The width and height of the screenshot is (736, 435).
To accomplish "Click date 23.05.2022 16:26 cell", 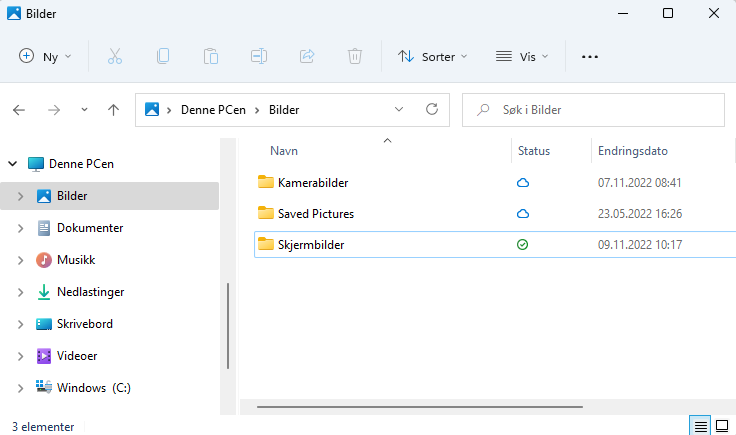I will [640, 214].
